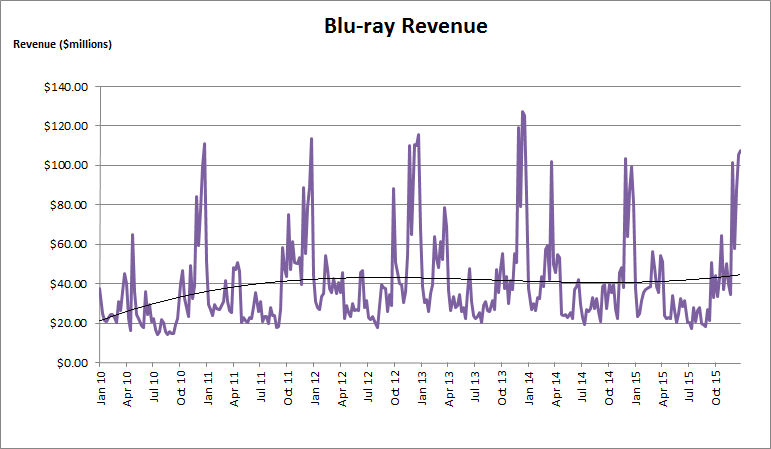Click the Apr 13 date label

click(x=449, y=389)
